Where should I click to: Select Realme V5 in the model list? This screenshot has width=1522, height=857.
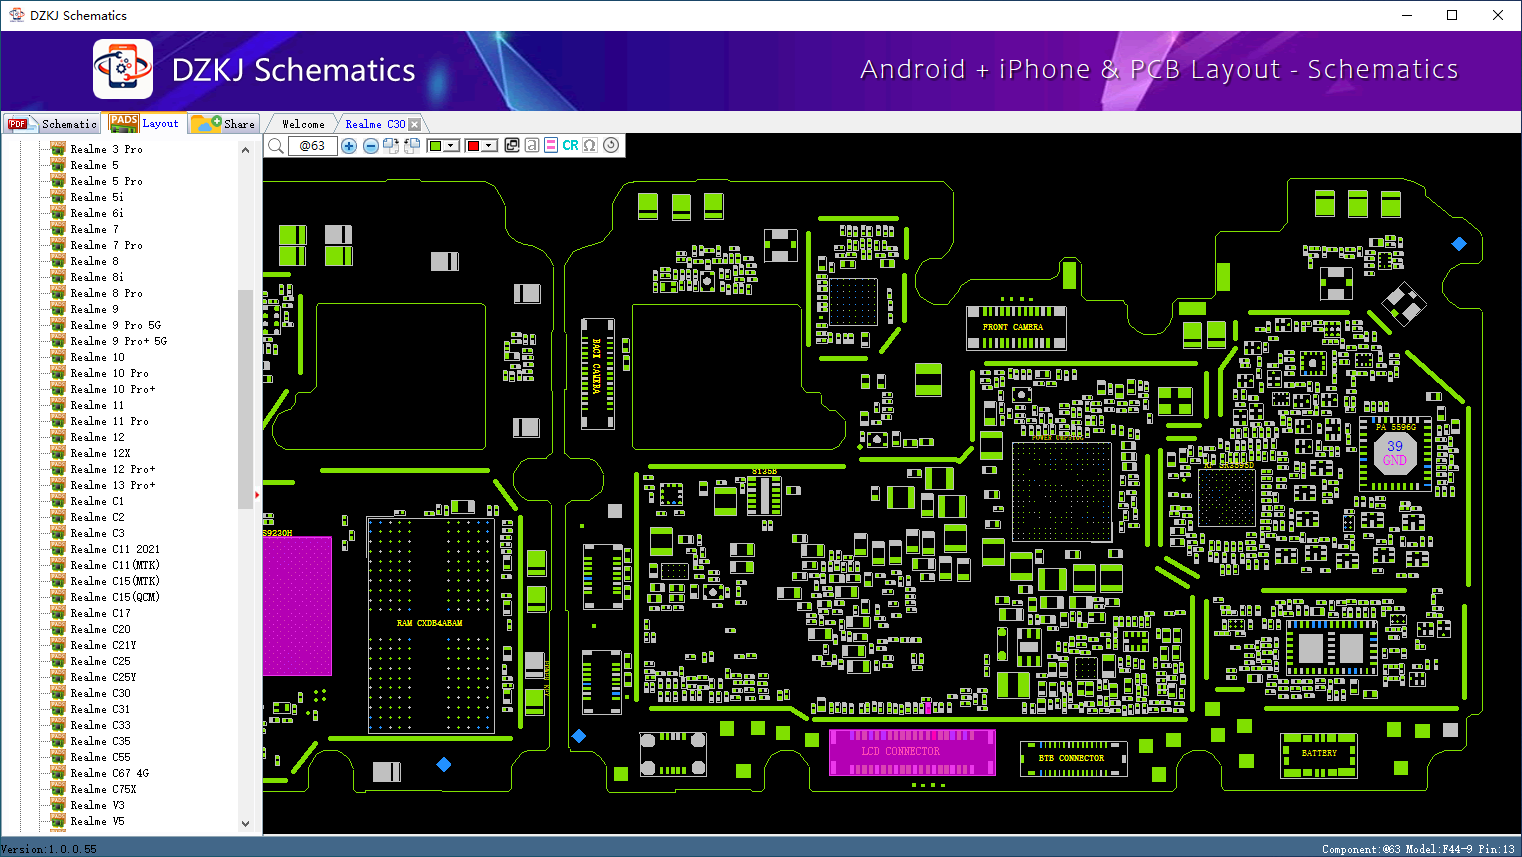(97, 821)
